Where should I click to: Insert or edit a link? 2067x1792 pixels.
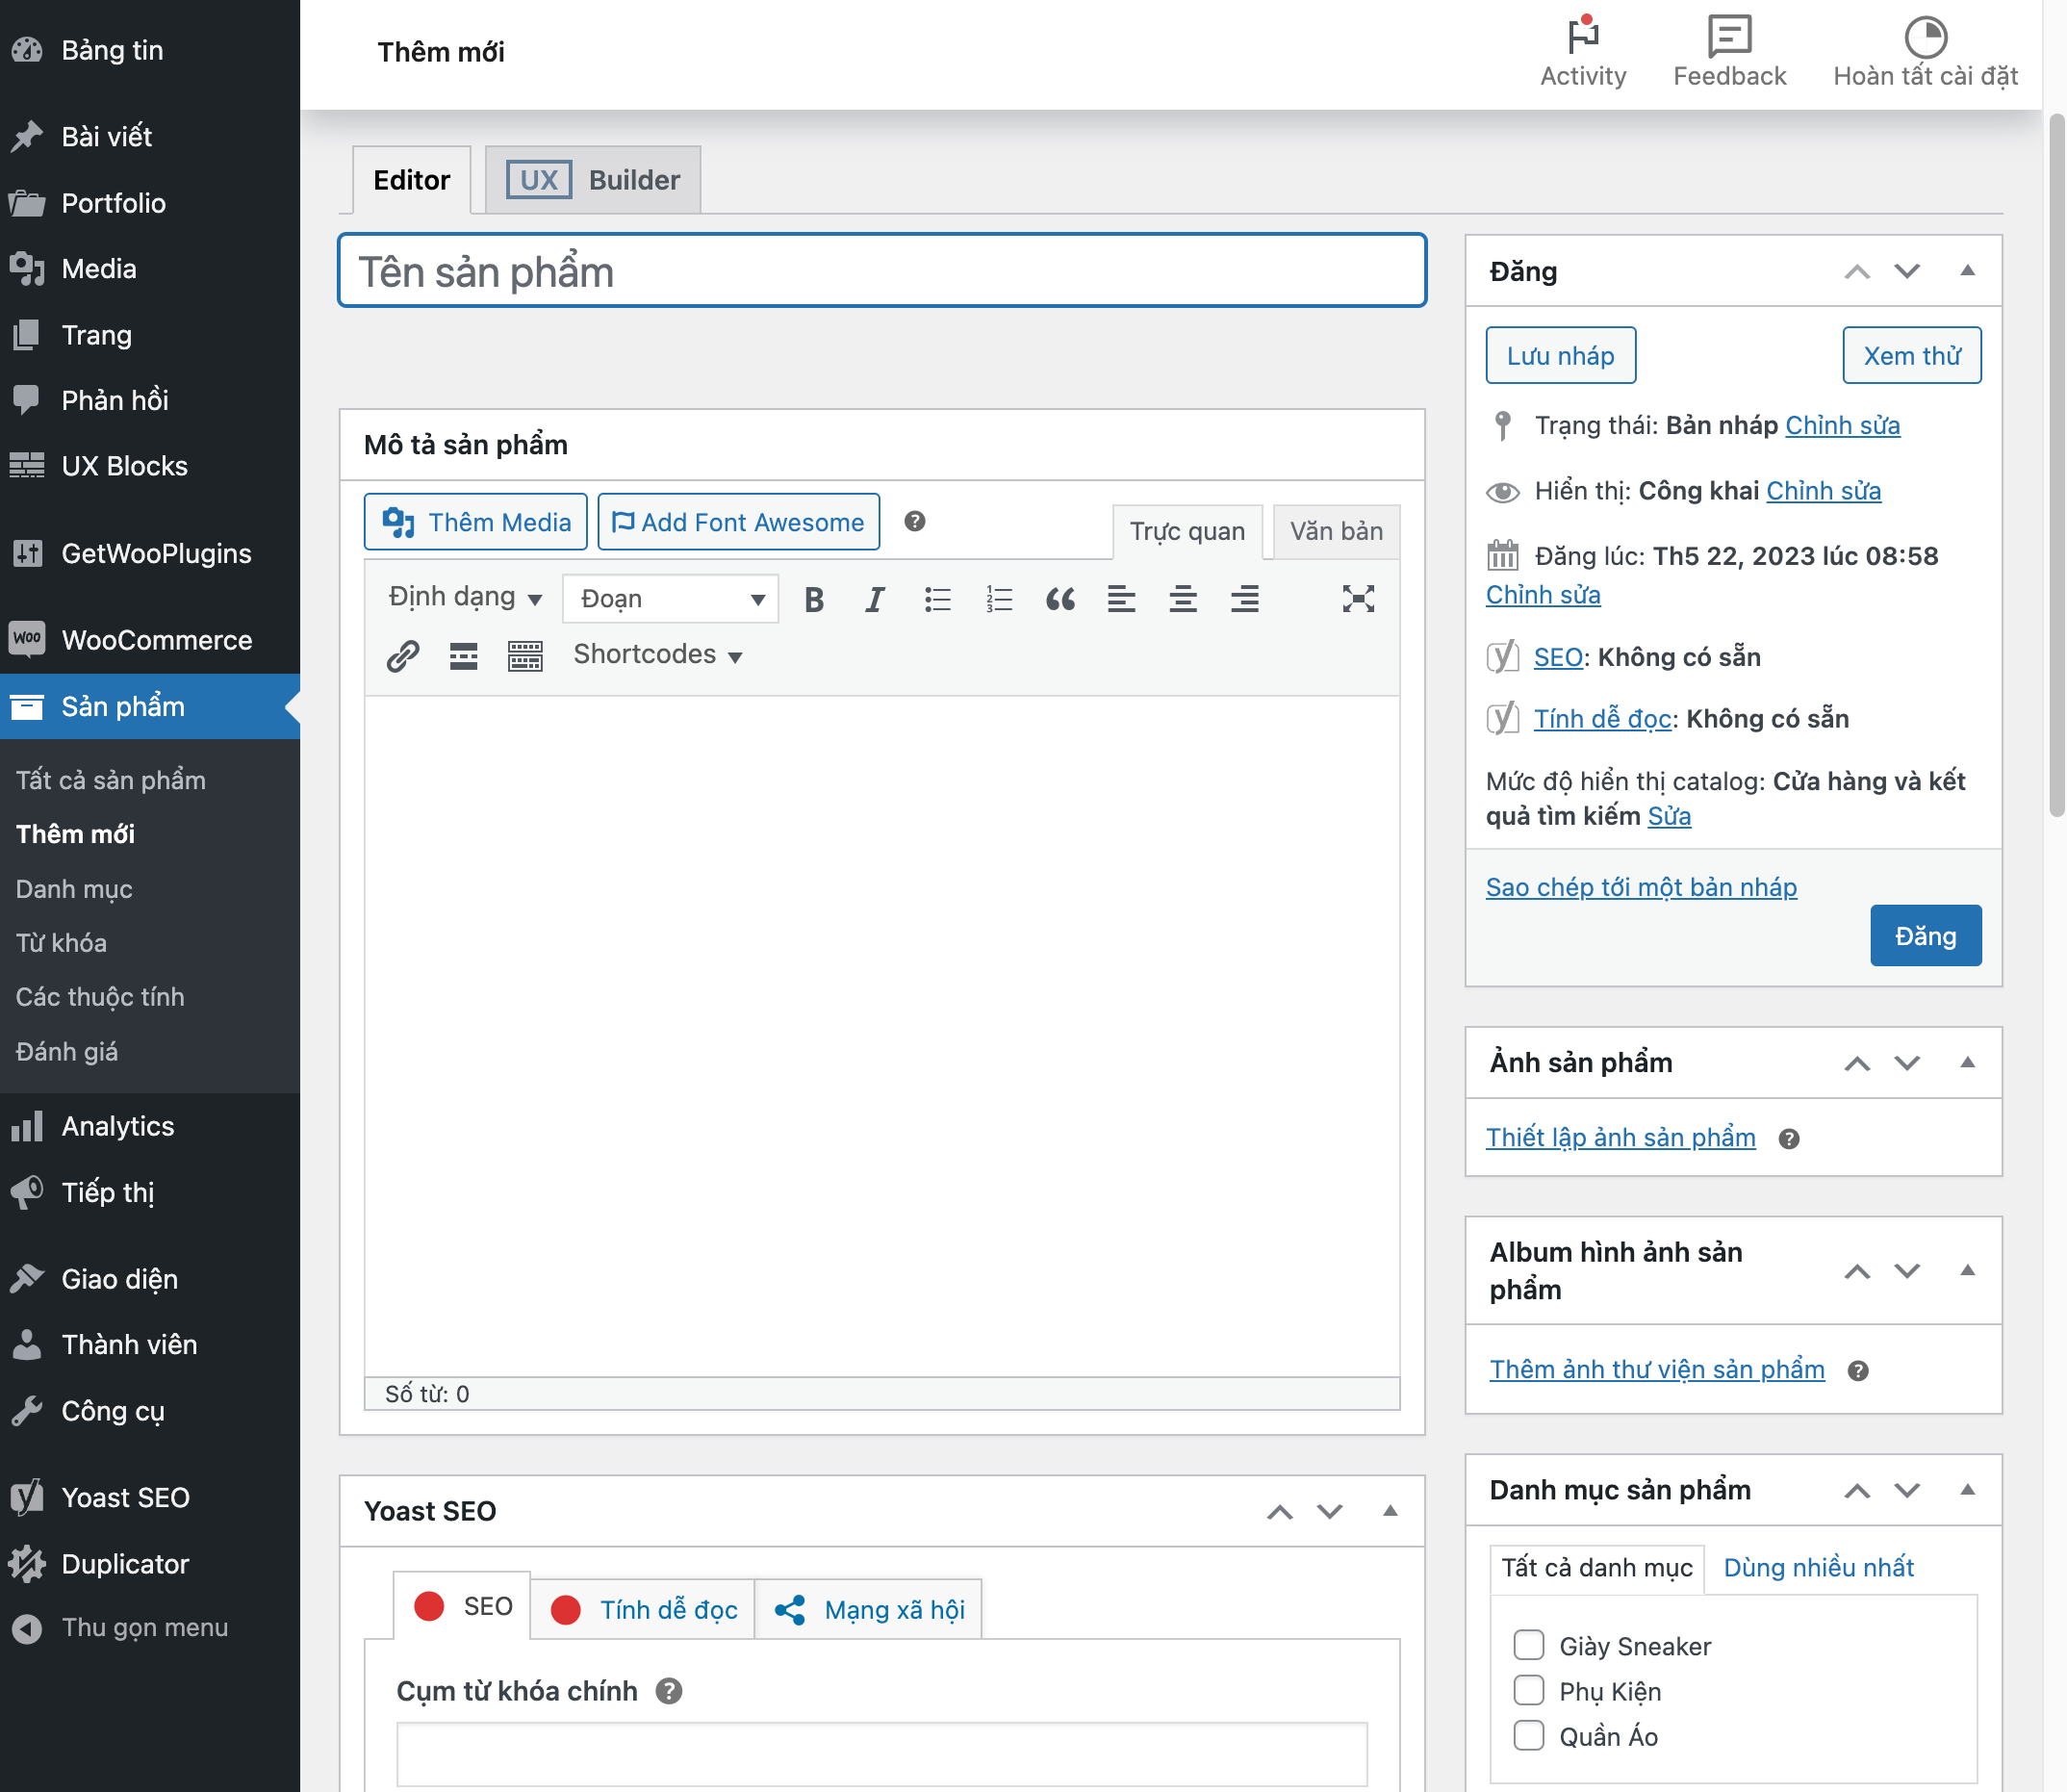point(402,656)
